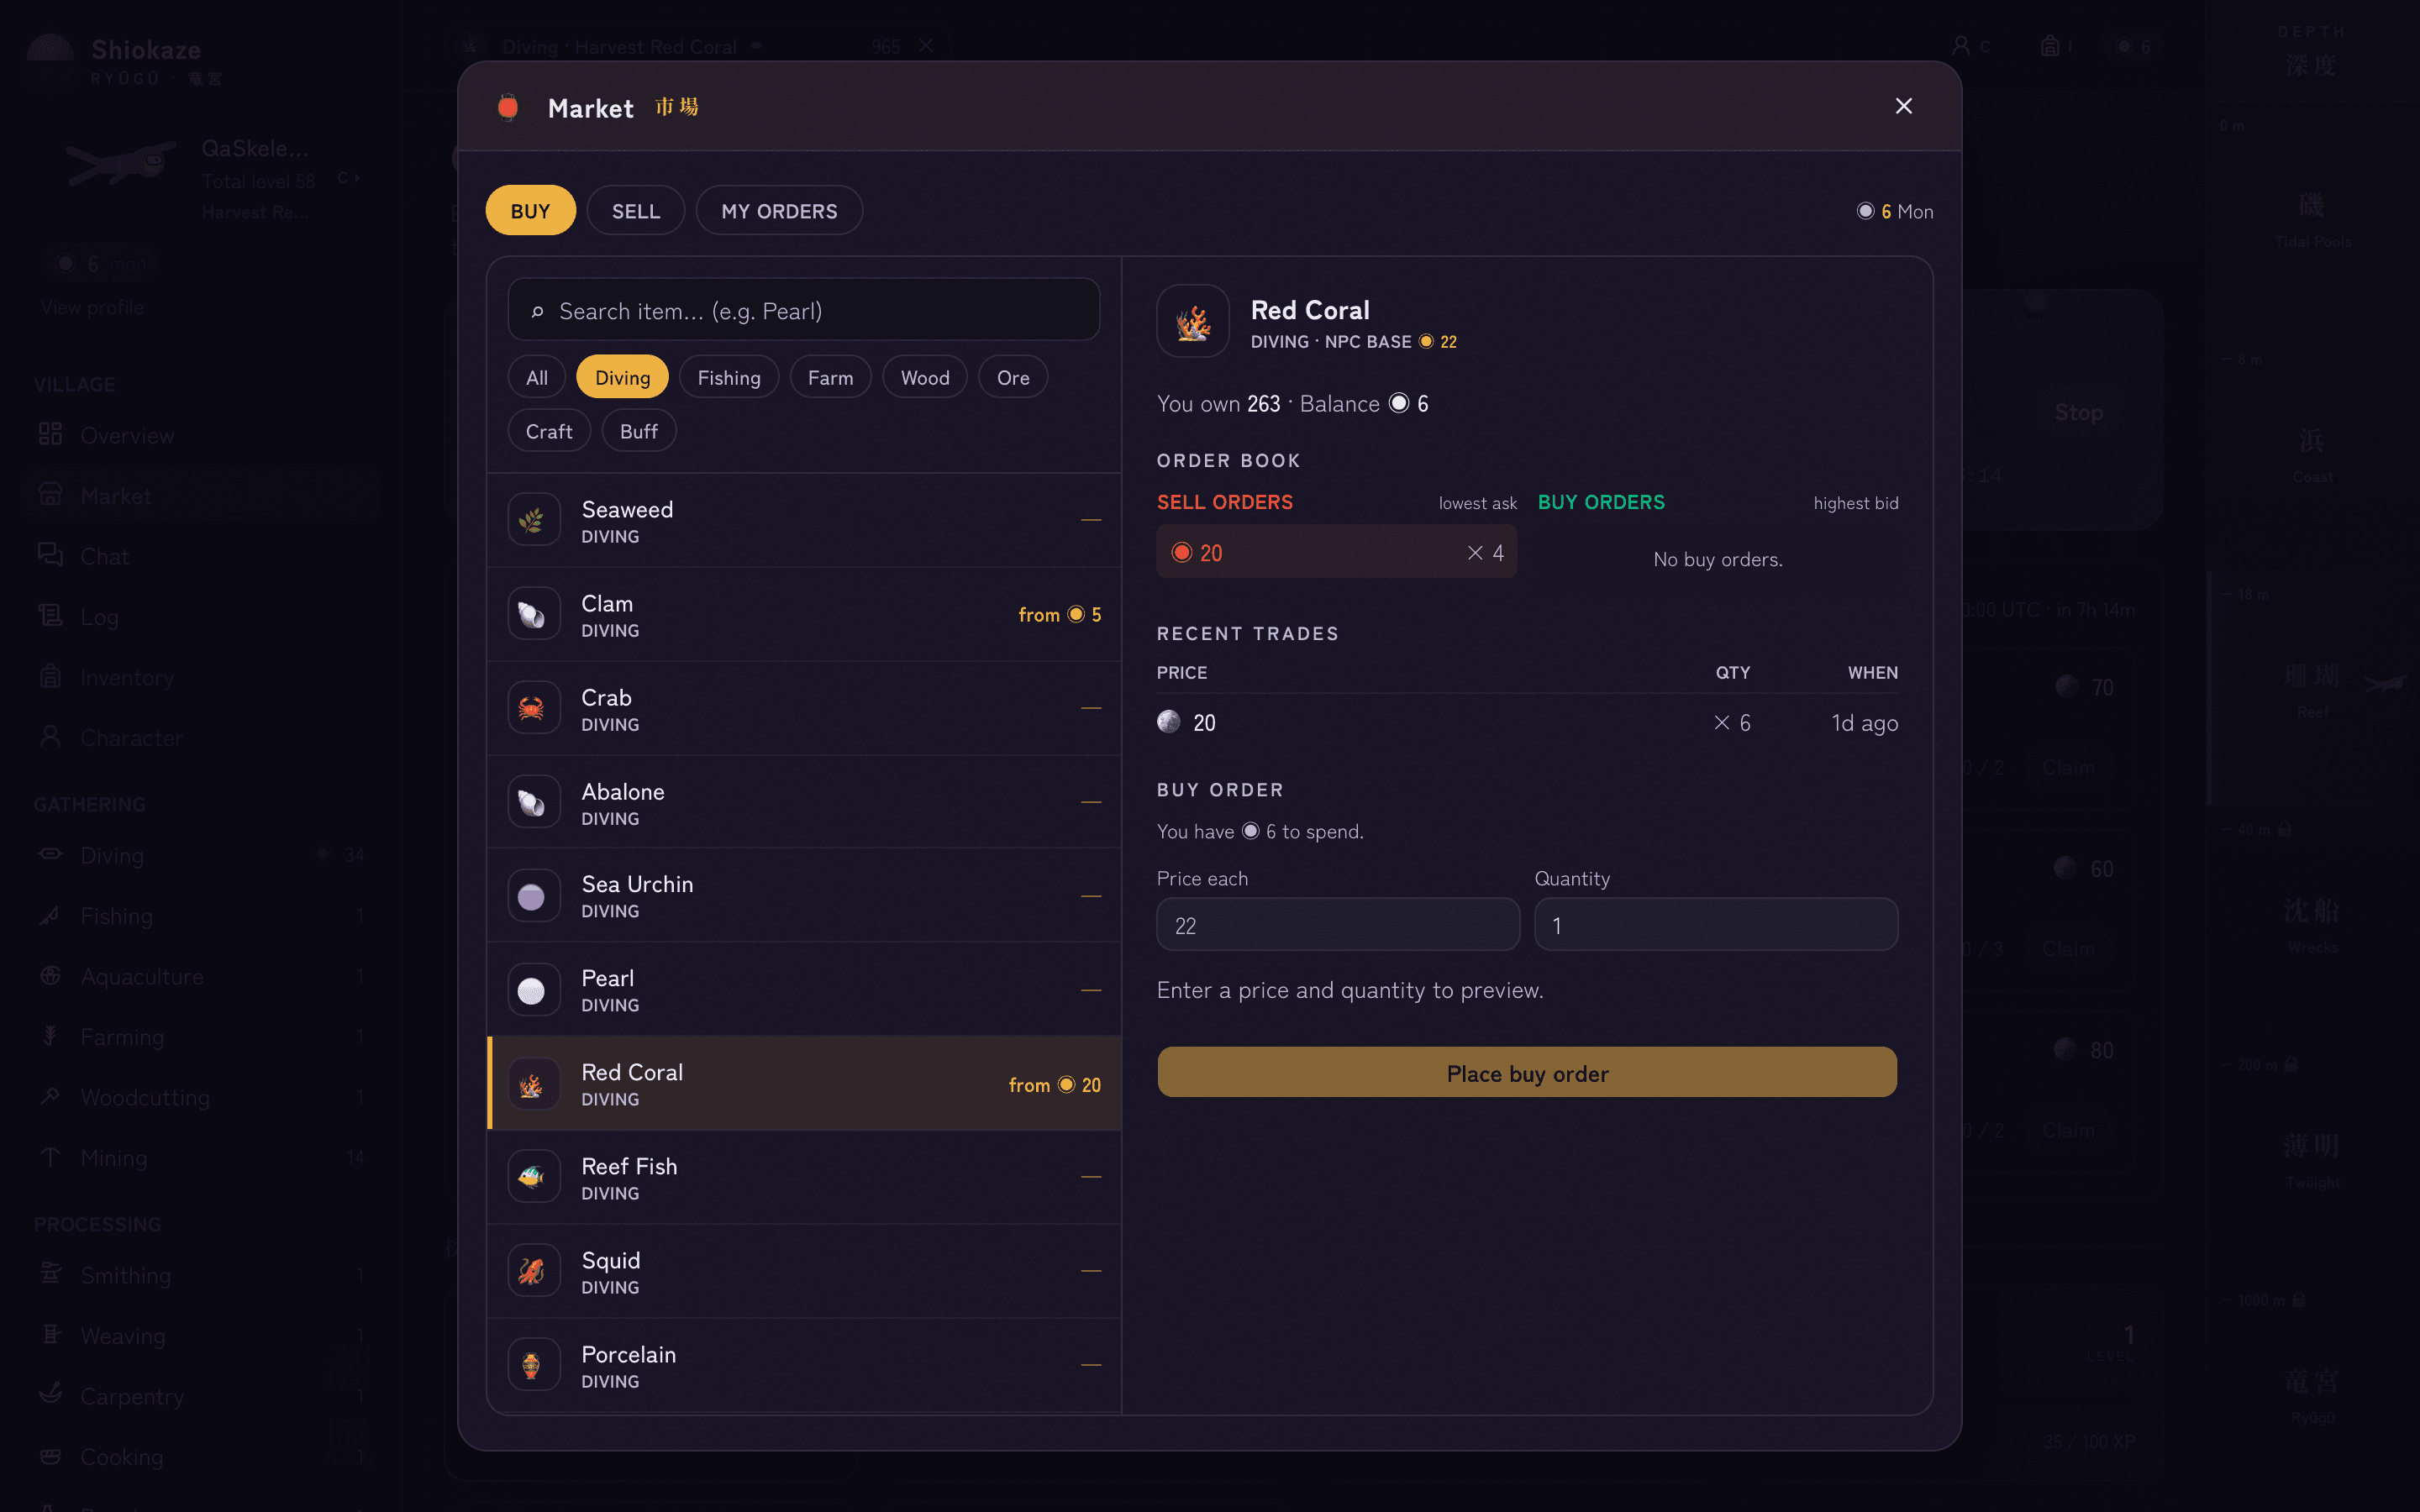The width and height of the screenshot is (2420, 1512).
Task: Click the red lantern Market icon
Action: [508, 108]
